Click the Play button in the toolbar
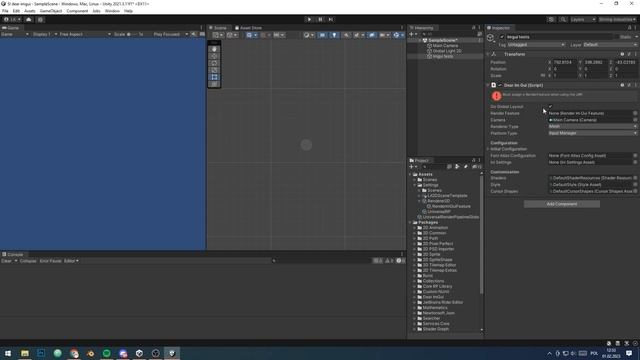640x360 pixels. tap(309, 19)
